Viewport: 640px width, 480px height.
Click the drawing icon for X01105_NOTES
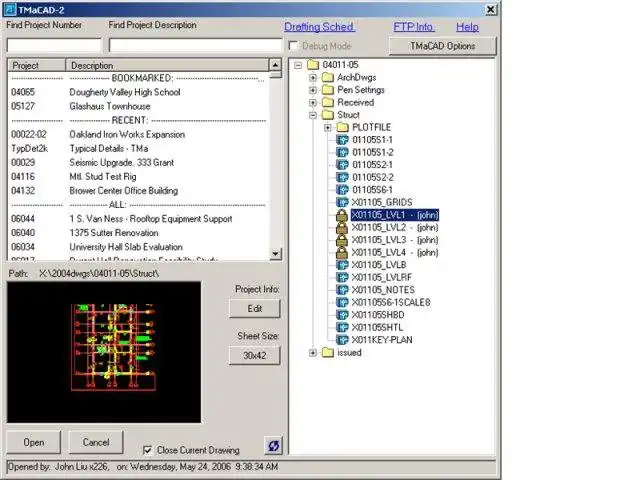pyautogui.click(x=342, y=290)
